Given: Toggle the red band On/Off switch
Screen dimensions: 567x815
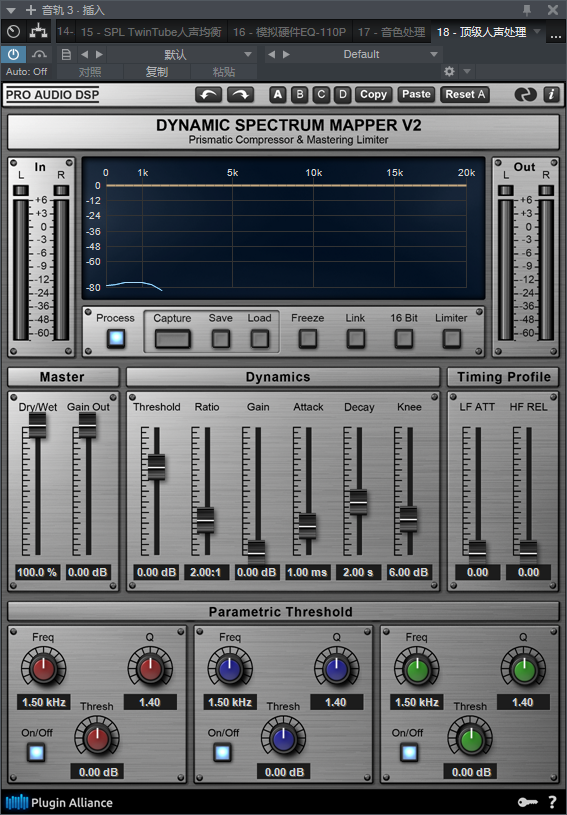Looking at the screenshot, I should (x=36, y=752).
